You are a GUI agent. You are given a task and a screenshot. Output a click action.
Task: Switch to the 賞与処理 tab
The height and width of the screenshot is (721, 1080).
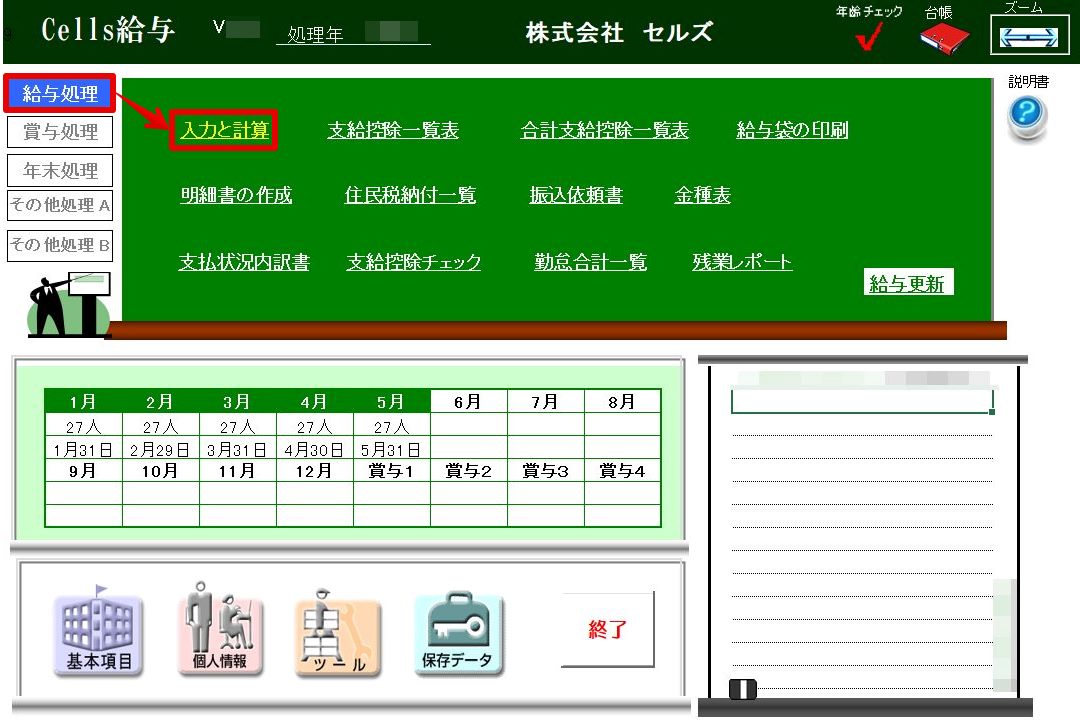[x=60, y=132]
